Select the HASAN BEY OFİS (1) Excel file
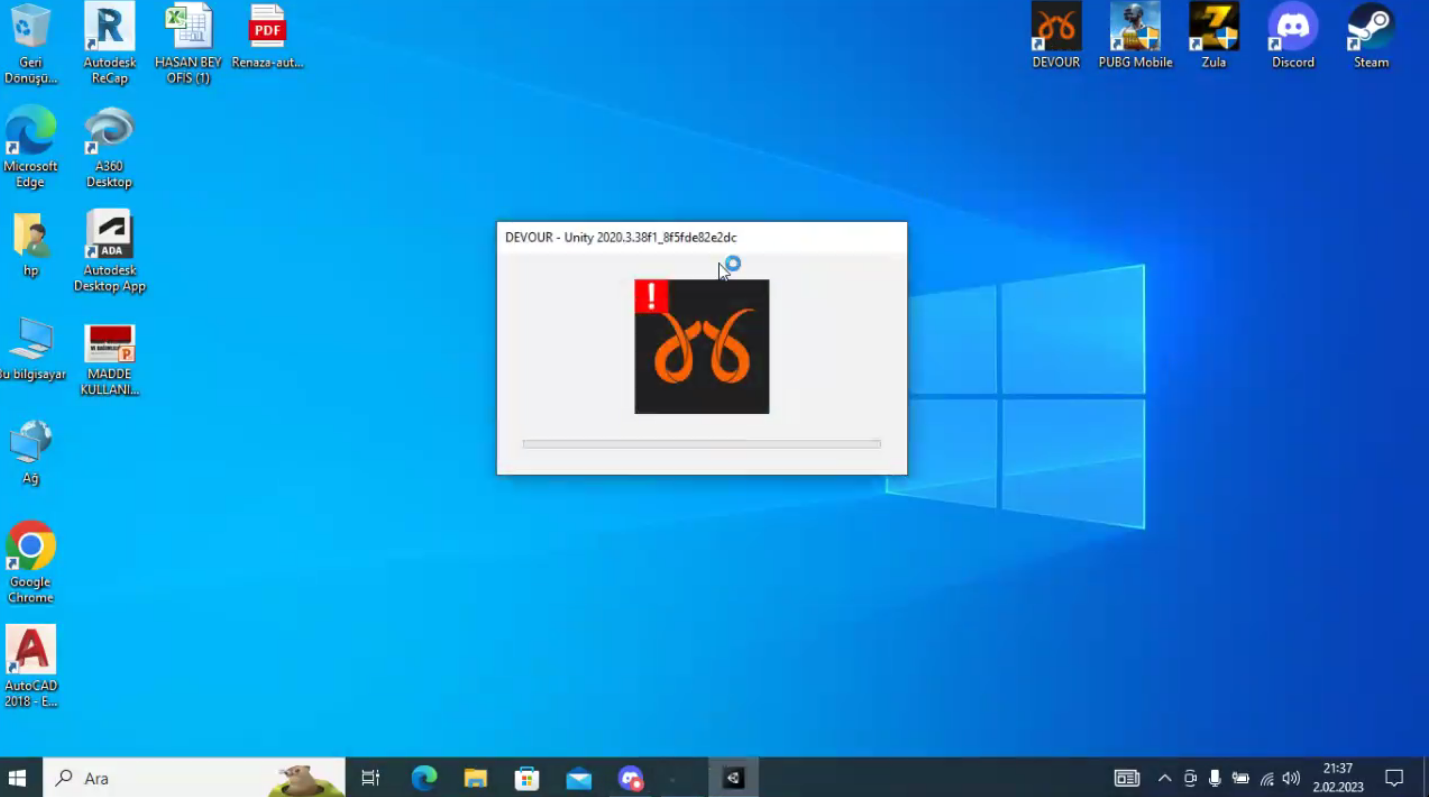This screenshot has height=797, width=1429. coord(188,44)
